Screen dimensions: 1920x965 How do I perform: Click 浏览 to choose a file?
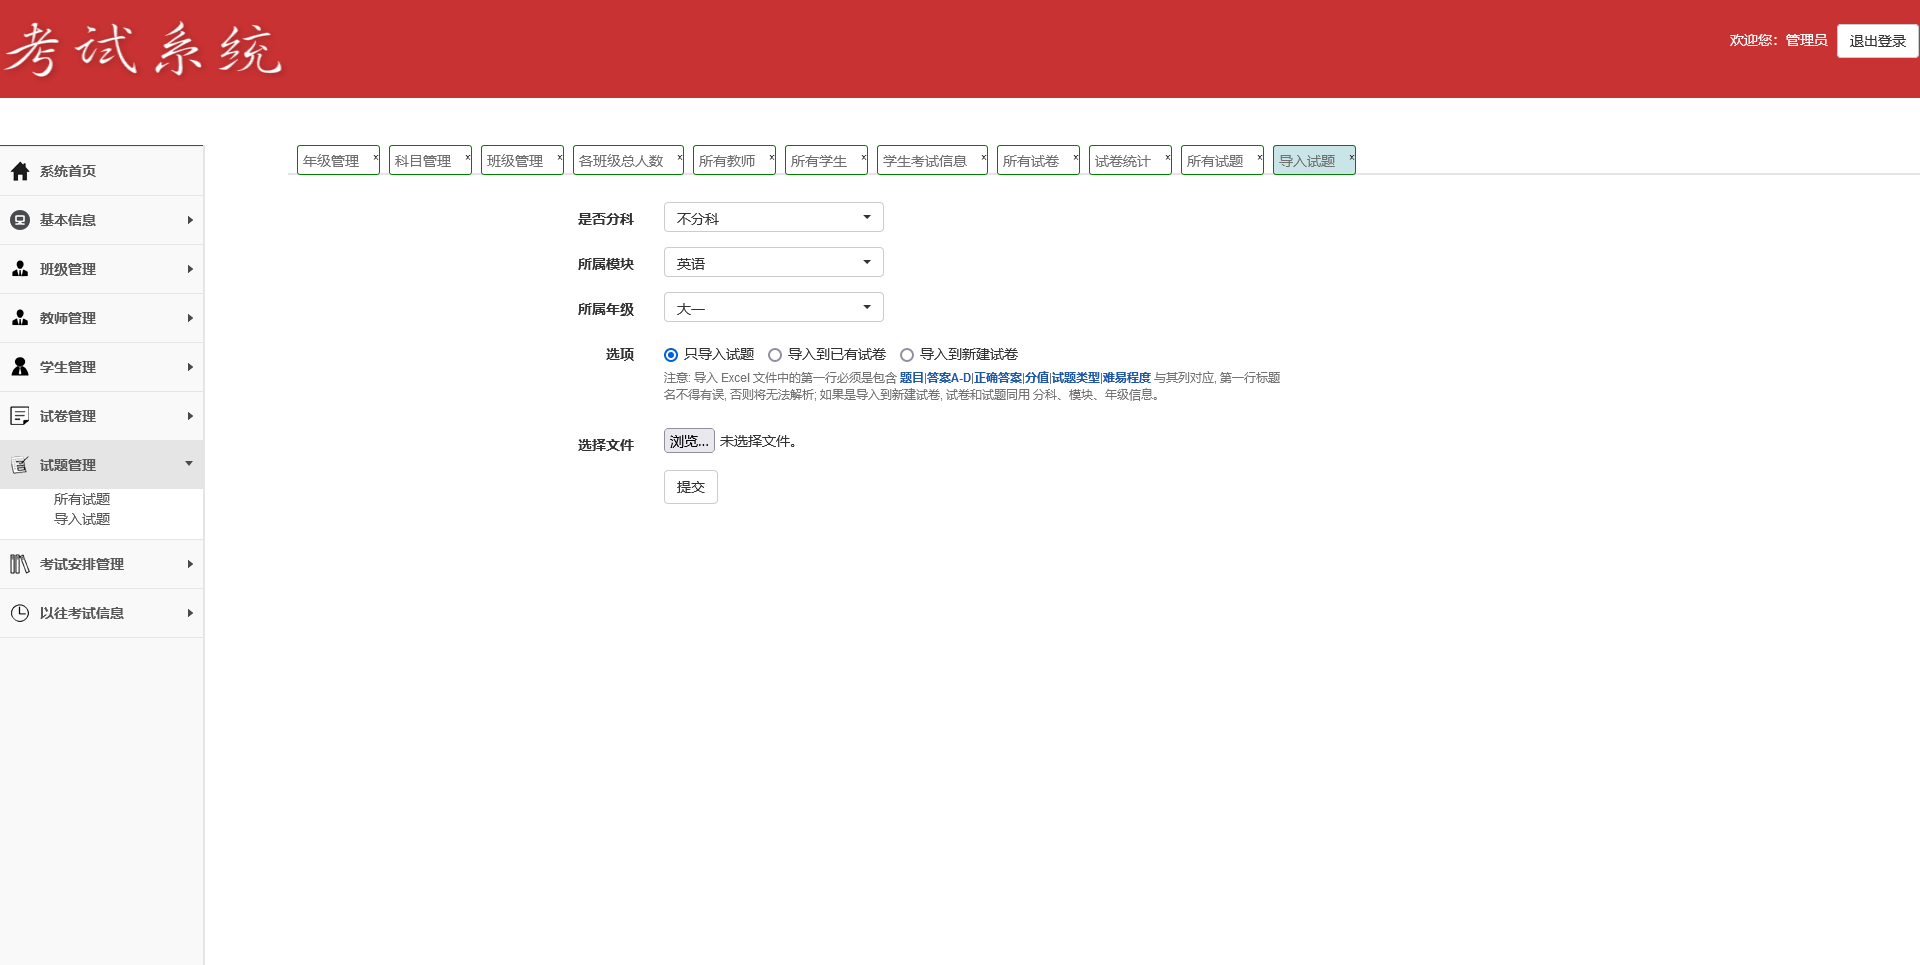coord(688,440)
